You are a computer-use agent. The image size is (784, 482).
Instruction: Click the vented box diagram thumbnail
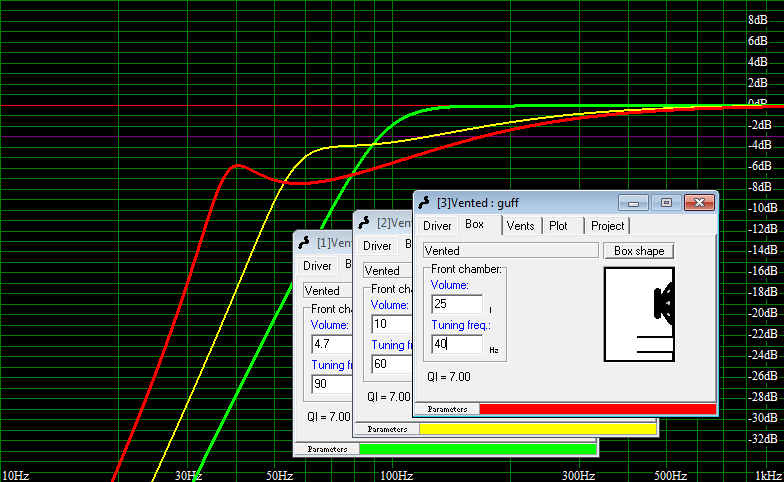pyautogui.click(x=639, y=314)
